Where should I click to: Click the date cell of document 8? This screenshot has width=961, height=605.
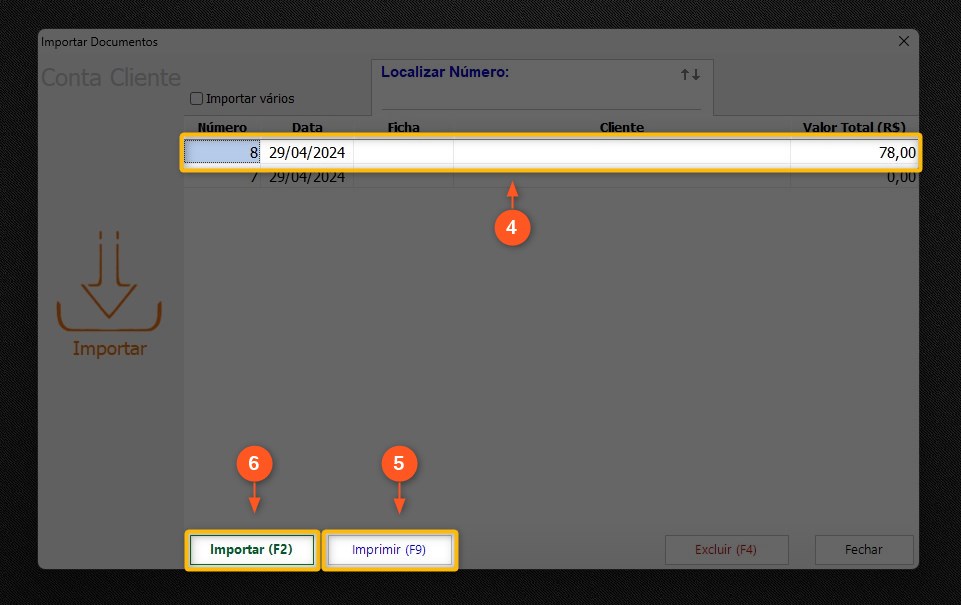pyautogui.click(x=307, y=153)
